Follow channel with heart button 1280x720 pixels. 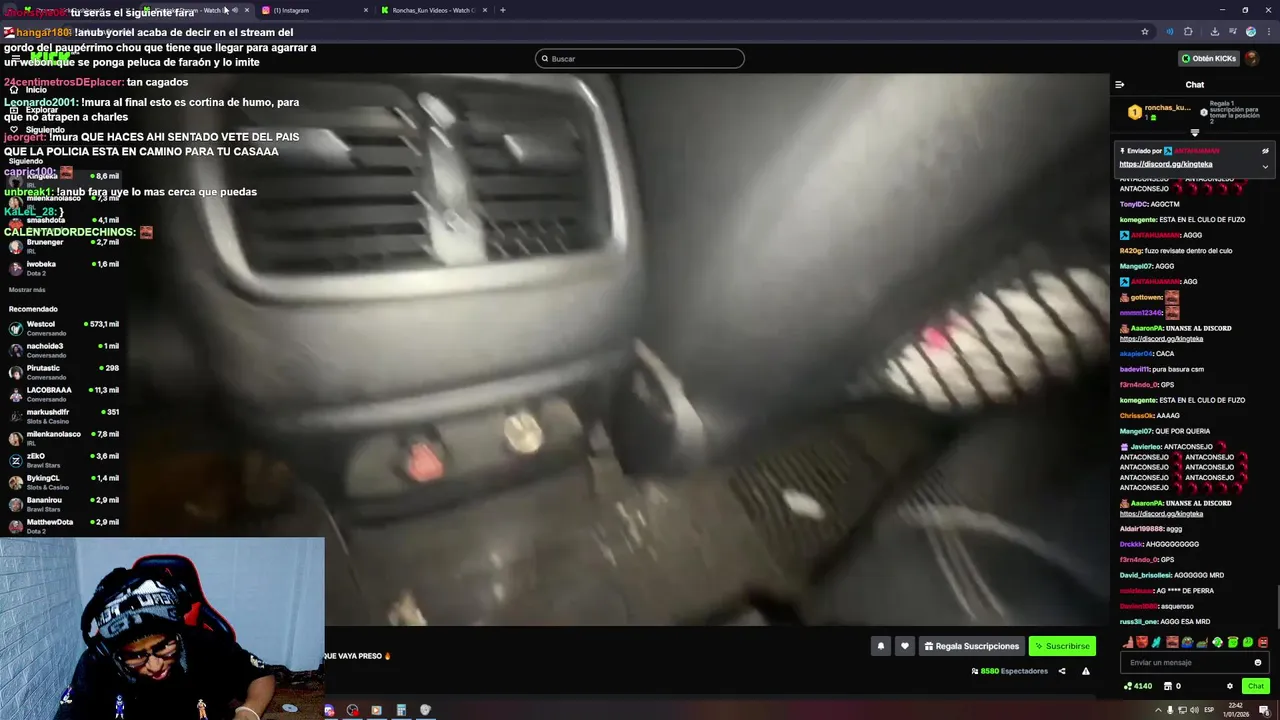point(905,646)
